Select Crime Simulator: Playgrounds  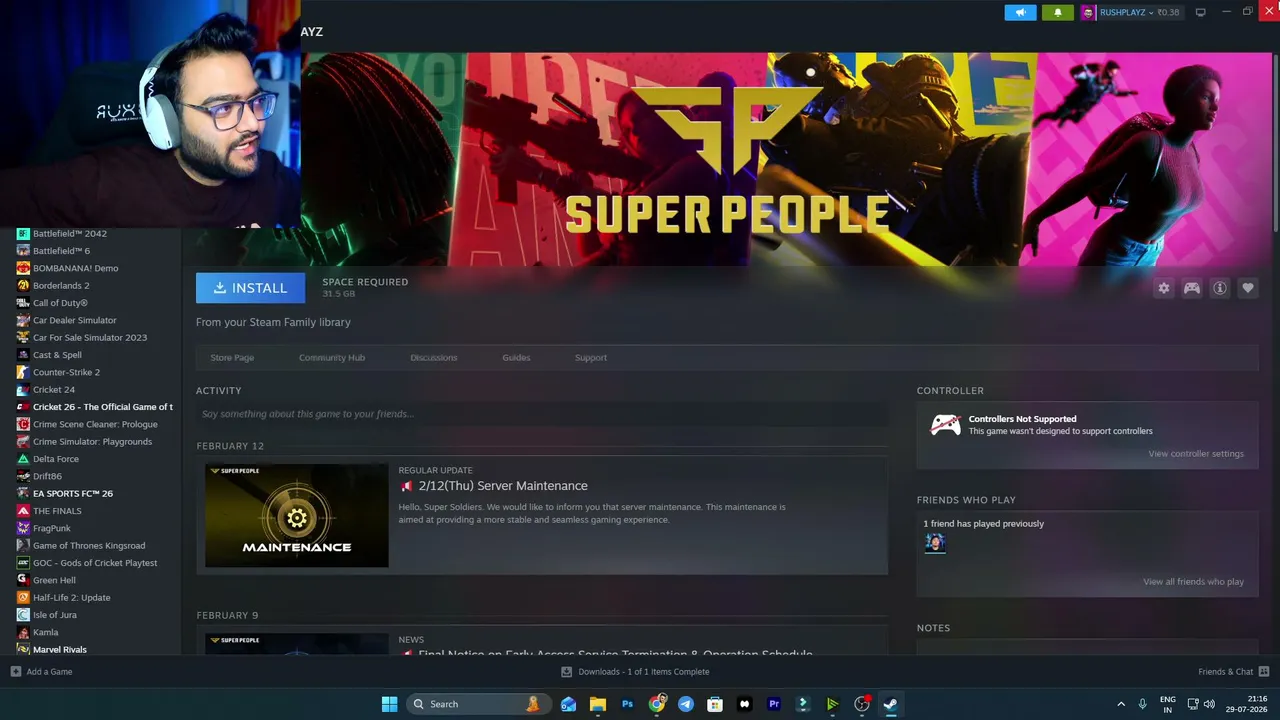coord(92,442)
